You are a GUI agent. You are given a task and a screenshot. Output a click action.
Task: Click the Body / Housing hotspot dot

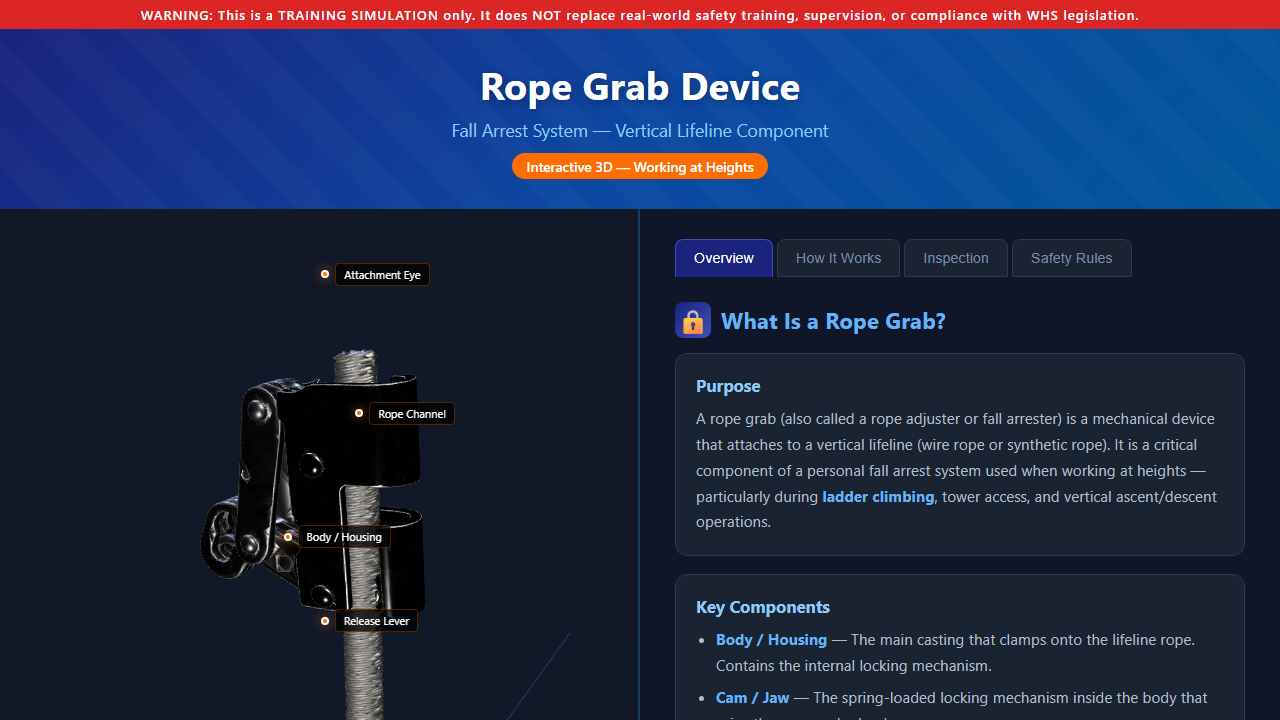(x=288, y=537)
